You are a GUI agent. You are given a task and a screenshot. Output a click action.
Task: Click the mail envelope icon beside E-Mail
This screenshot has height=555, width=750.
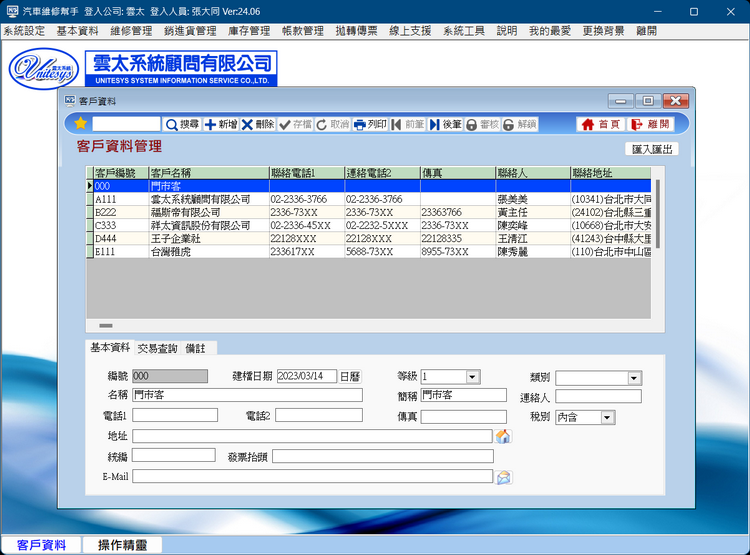tap(503, 477)
